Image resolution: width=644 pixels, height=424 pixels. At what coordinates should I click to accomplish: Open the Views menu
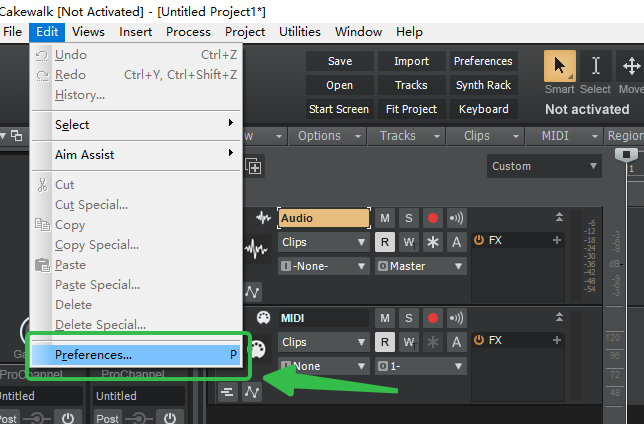(88, 32)
